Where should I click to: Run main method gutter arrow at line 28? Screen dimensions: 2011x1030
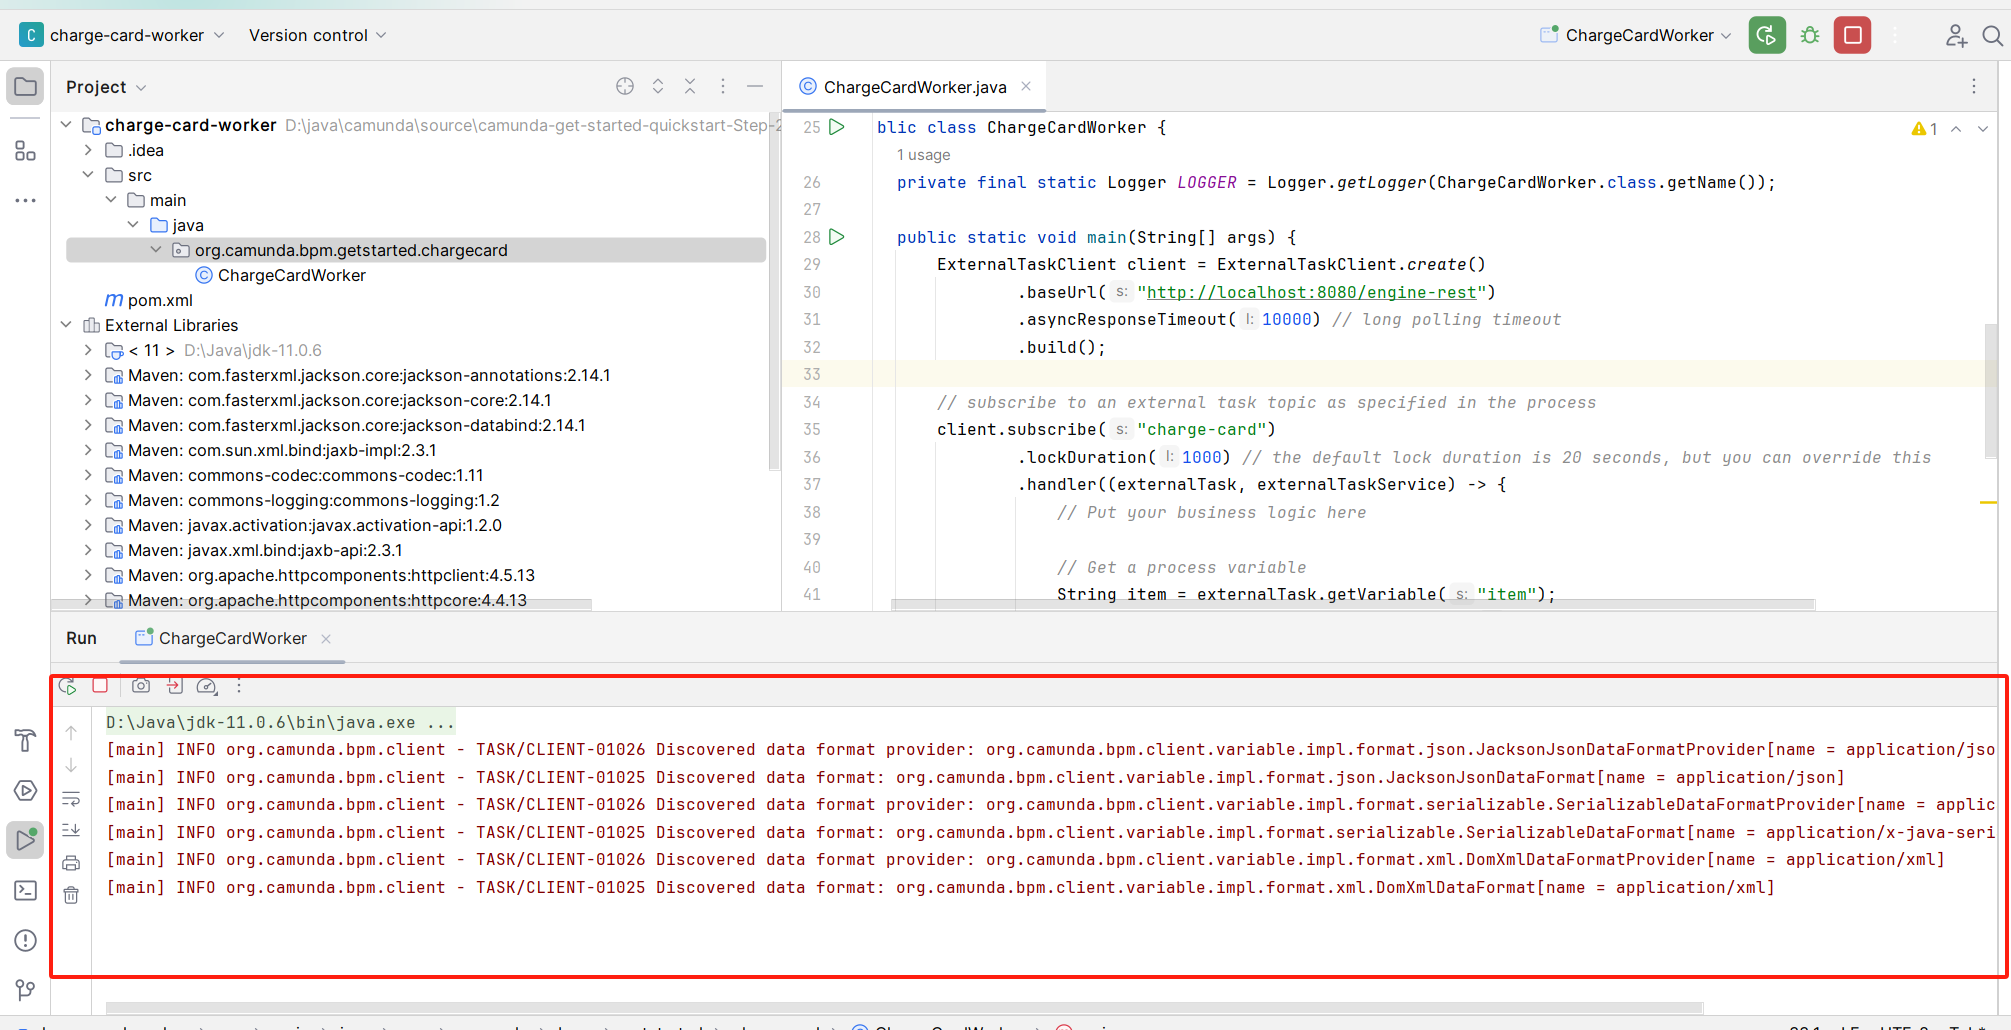pos(837,237)
